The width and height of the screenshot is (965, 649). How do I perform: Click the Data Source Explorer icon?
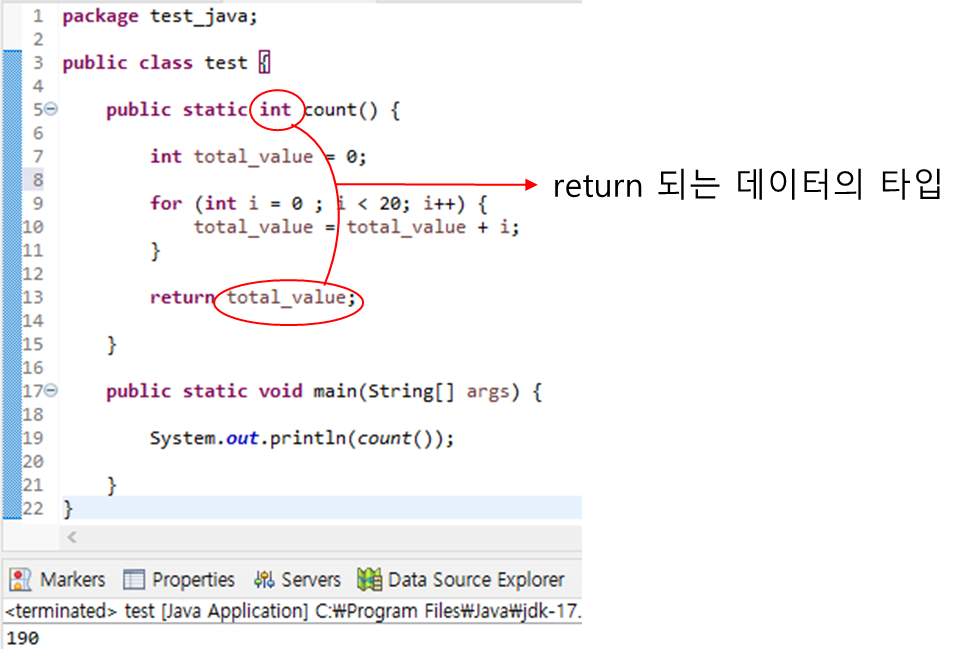pyautogui.click(x=369, y=579)
